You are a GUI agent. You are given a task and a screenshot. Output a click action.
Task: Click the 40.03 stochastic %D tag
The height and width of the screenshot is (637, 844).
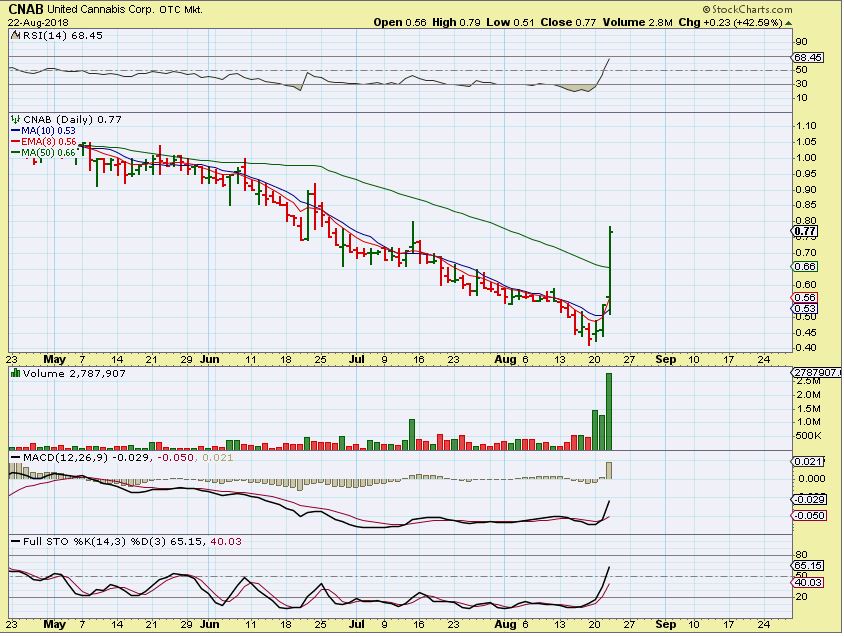[808, 583]
